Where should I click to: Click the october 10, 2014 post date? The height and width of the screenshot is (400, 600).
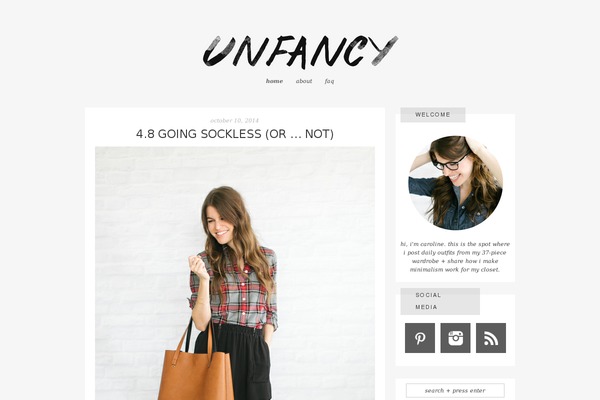click(x=235, y=120)
